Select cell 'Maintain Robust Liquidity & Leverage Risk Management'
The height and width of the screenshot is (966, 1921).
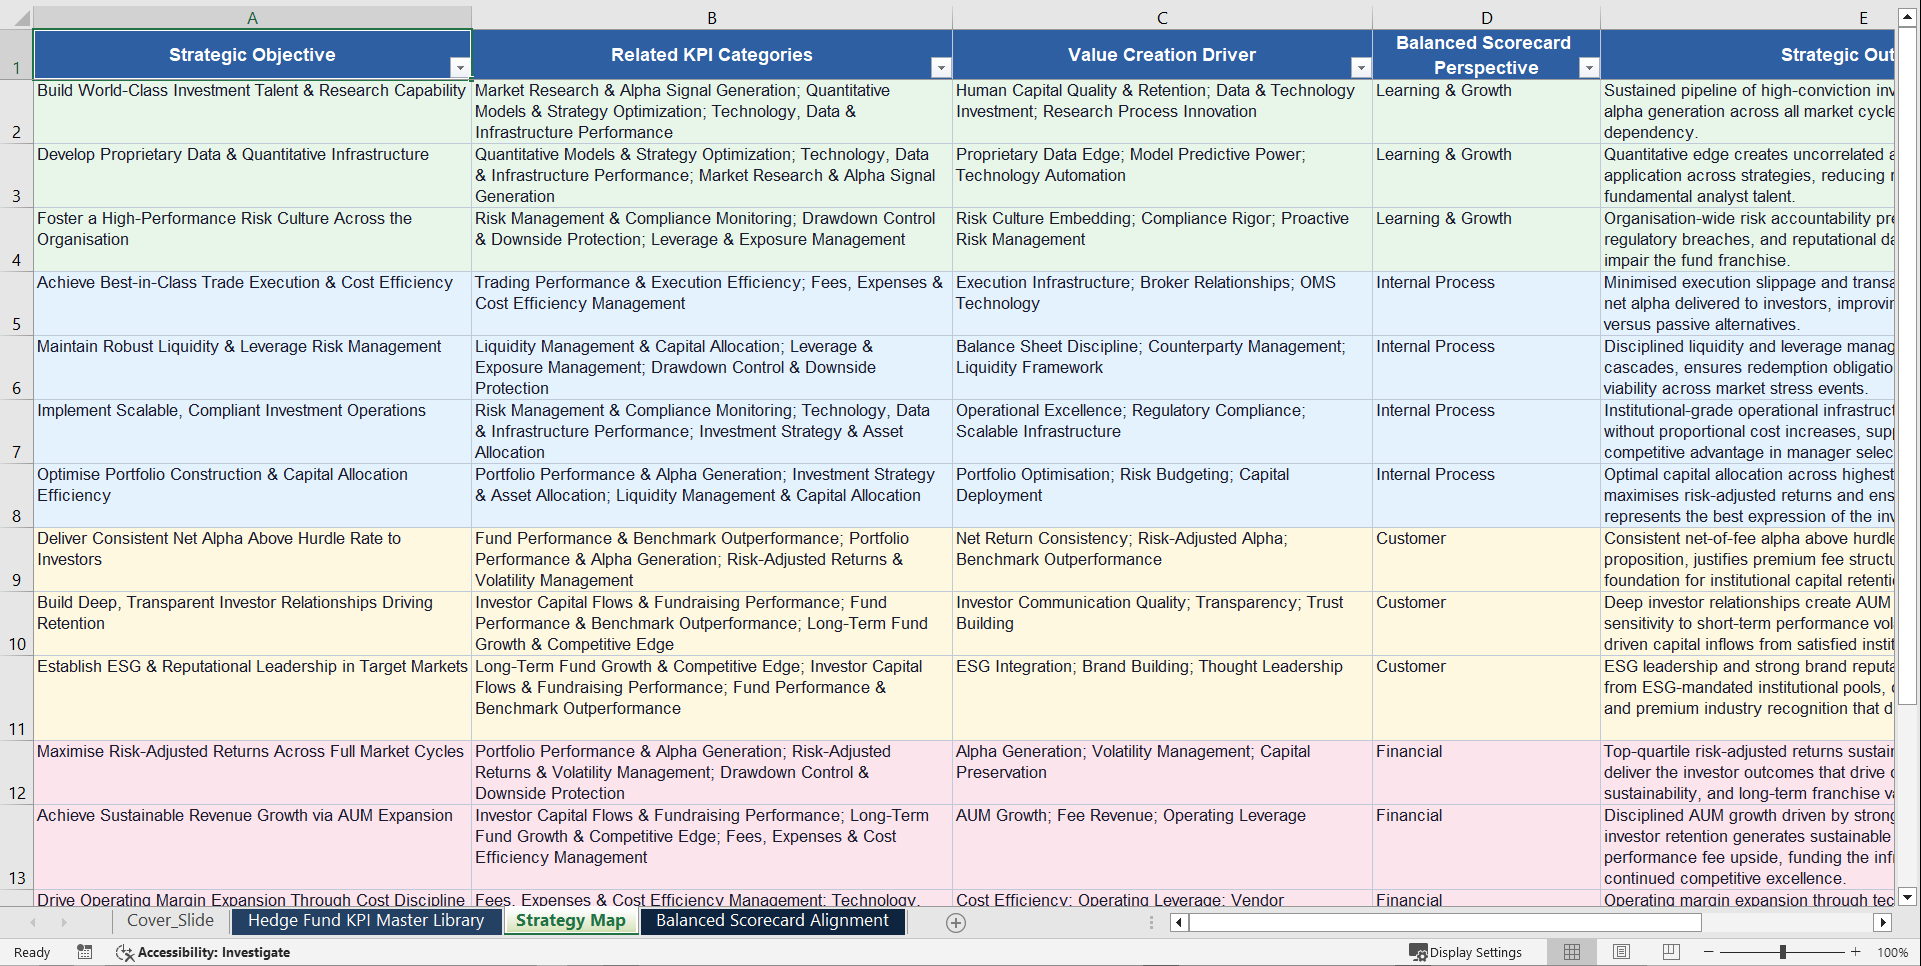pos(252,368)
